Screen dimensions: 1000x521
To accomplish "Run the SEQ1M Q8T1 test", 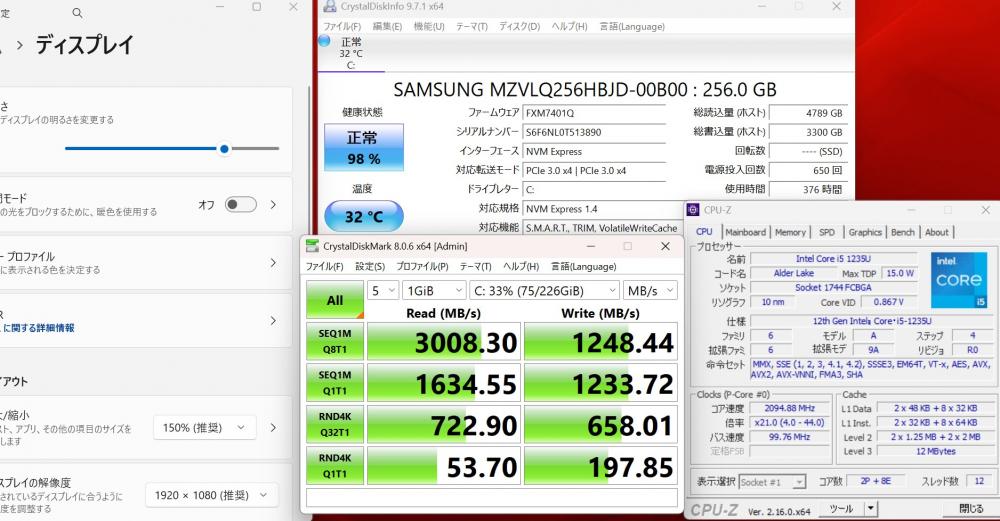I will [335, 341].
